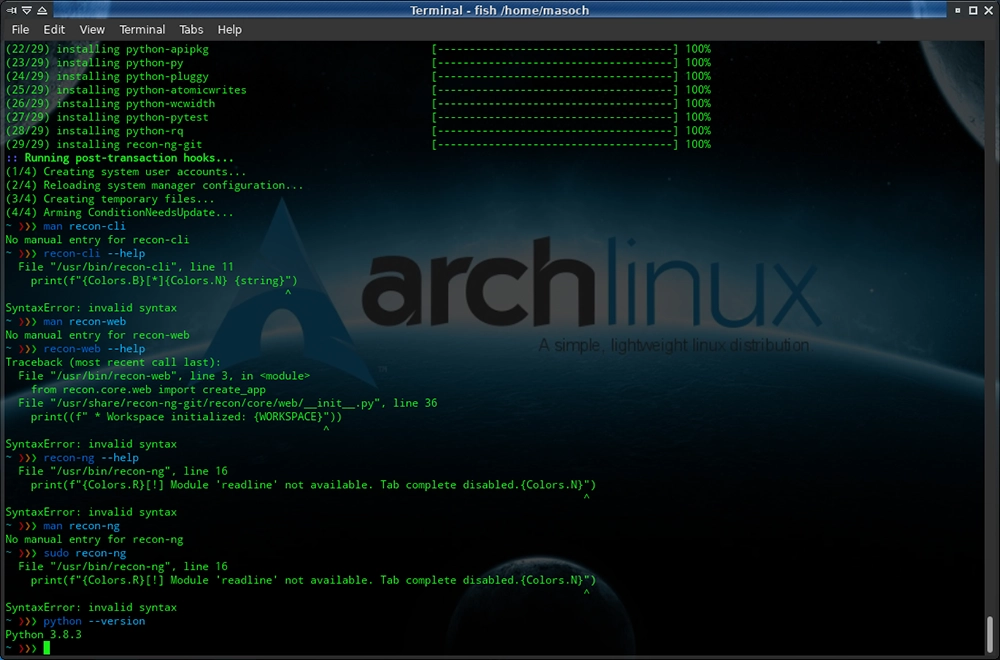Click the downward triangle icon in the title bar
1000x660 pixels.
[27, 9]
